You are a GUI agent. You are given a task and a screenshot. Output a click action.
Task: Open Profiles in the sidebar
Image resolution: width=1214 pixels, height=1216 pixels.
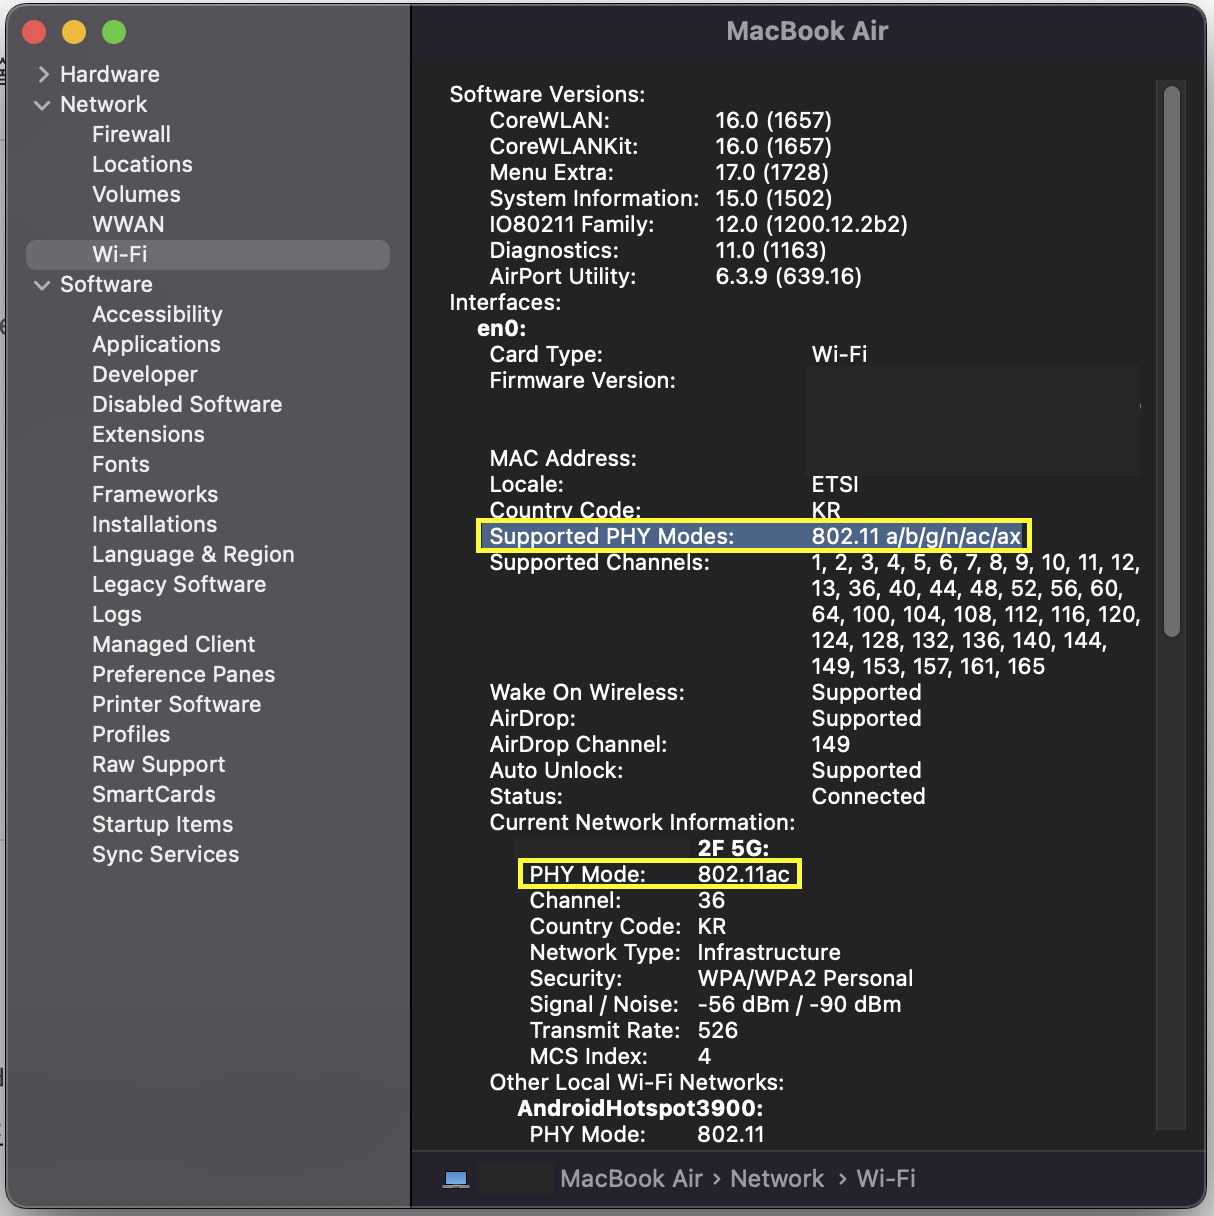pos(131,734)
